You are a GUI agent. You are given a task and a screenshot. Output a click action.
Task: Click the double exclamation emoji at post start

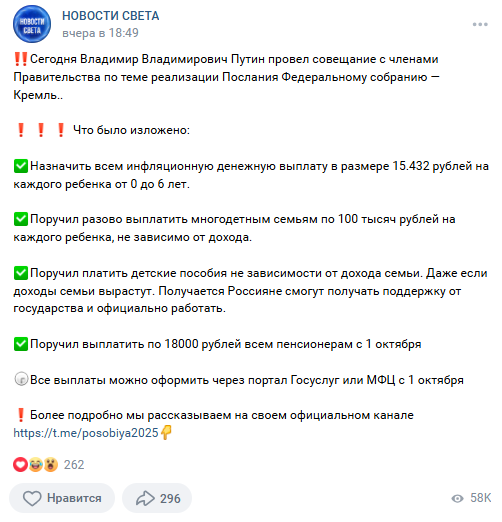[21, 59]
